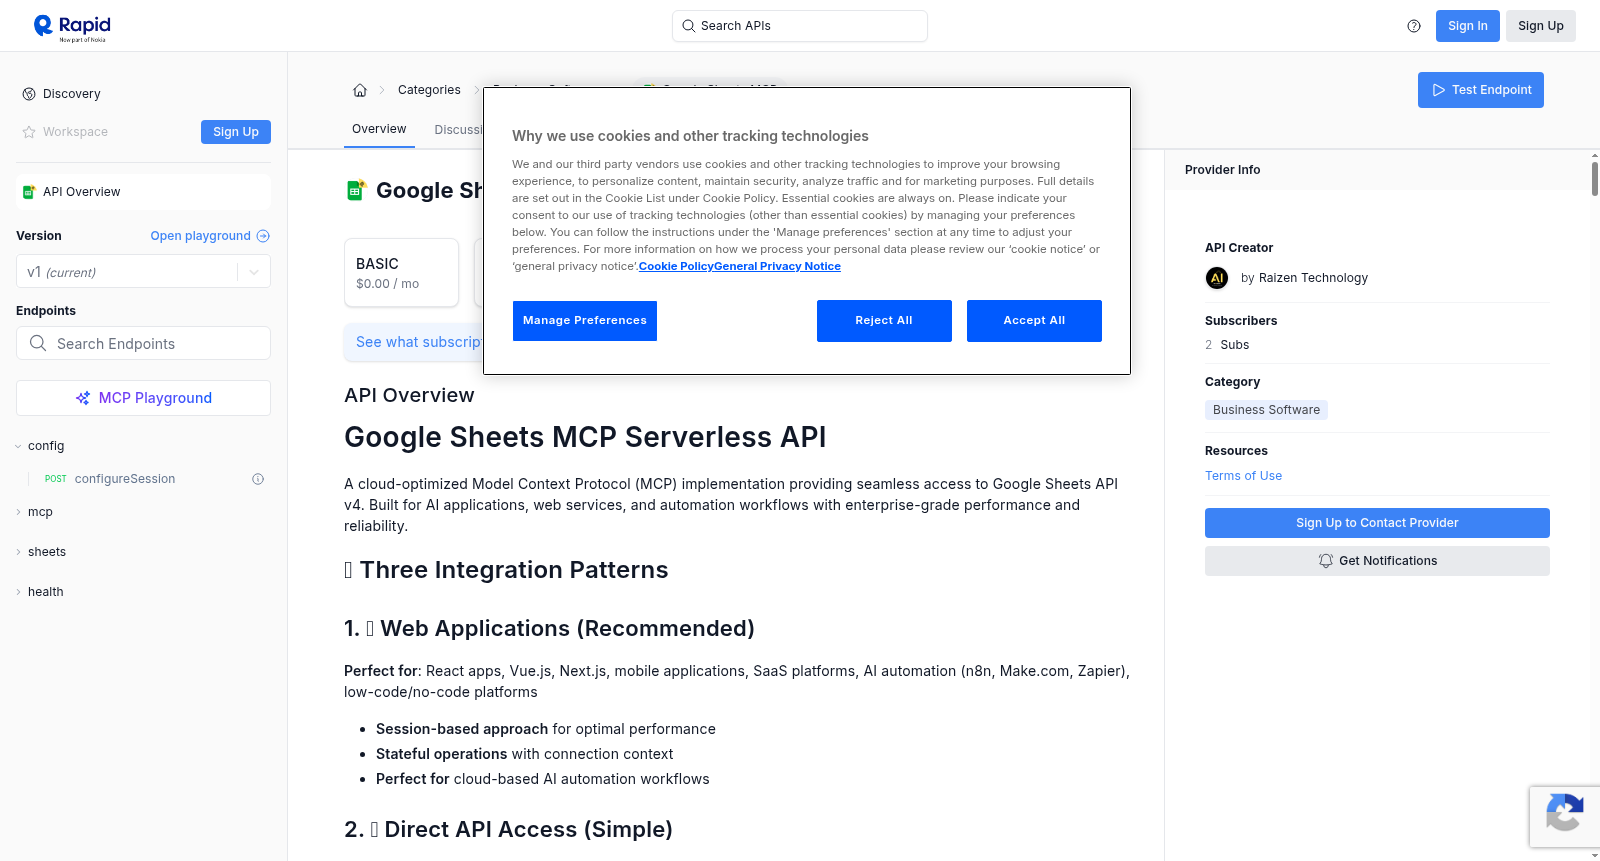This screenshot has height=861, width=1600.
Task: Click the Discovery compass icon
Action: coord(29,94)
